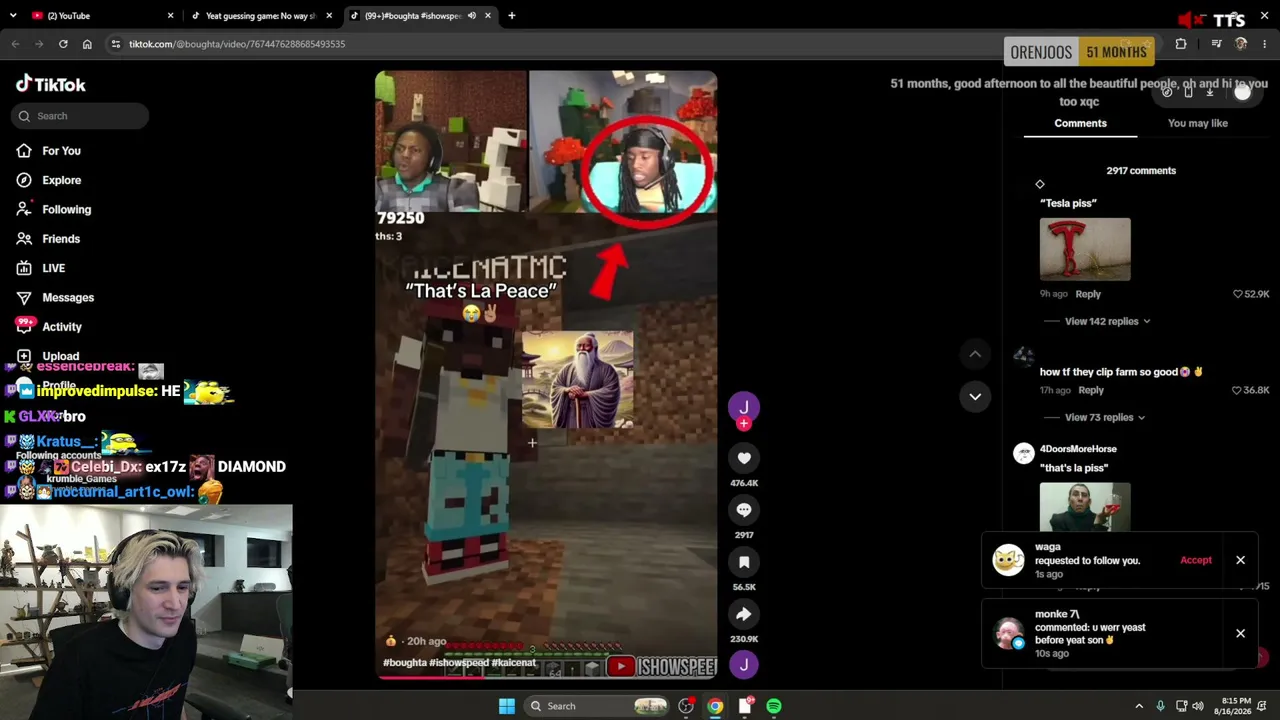Focus the browser address bar
This screenshot has height=720, width=1280.
[560, 44]
